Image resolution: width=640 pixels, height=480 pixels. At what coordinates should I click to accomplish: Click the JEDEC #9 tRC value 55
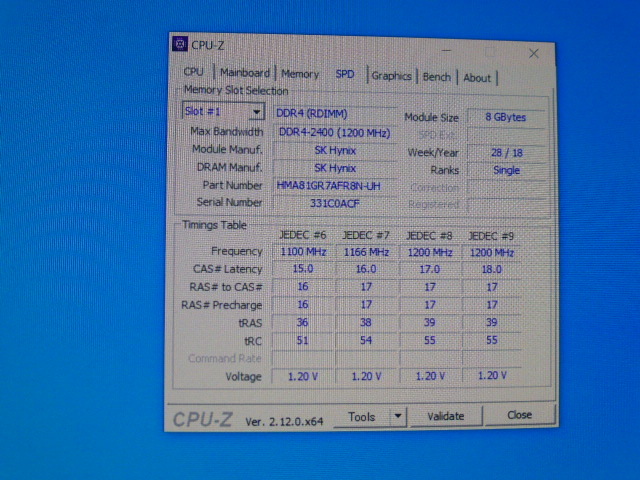[491, 340]
